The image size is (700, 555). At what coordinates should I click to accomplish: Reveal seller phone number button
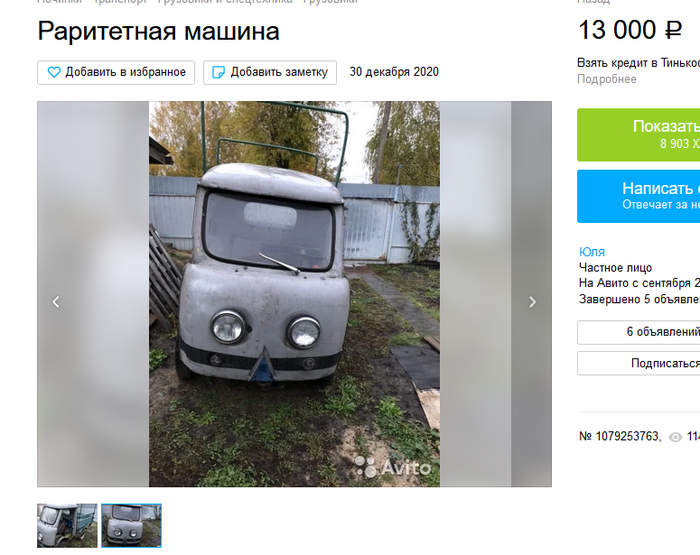click(x=638, y=135)
